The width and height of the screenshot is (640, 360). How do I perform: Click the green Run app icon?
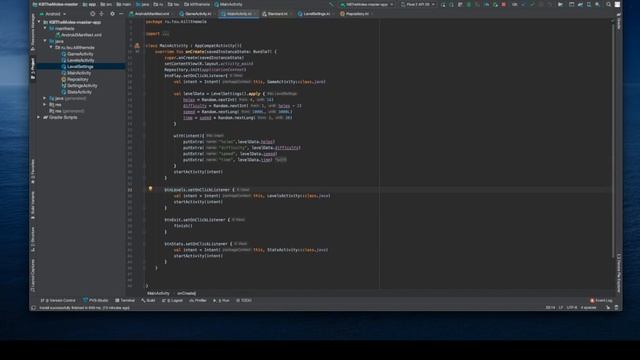tap(469, 4)
